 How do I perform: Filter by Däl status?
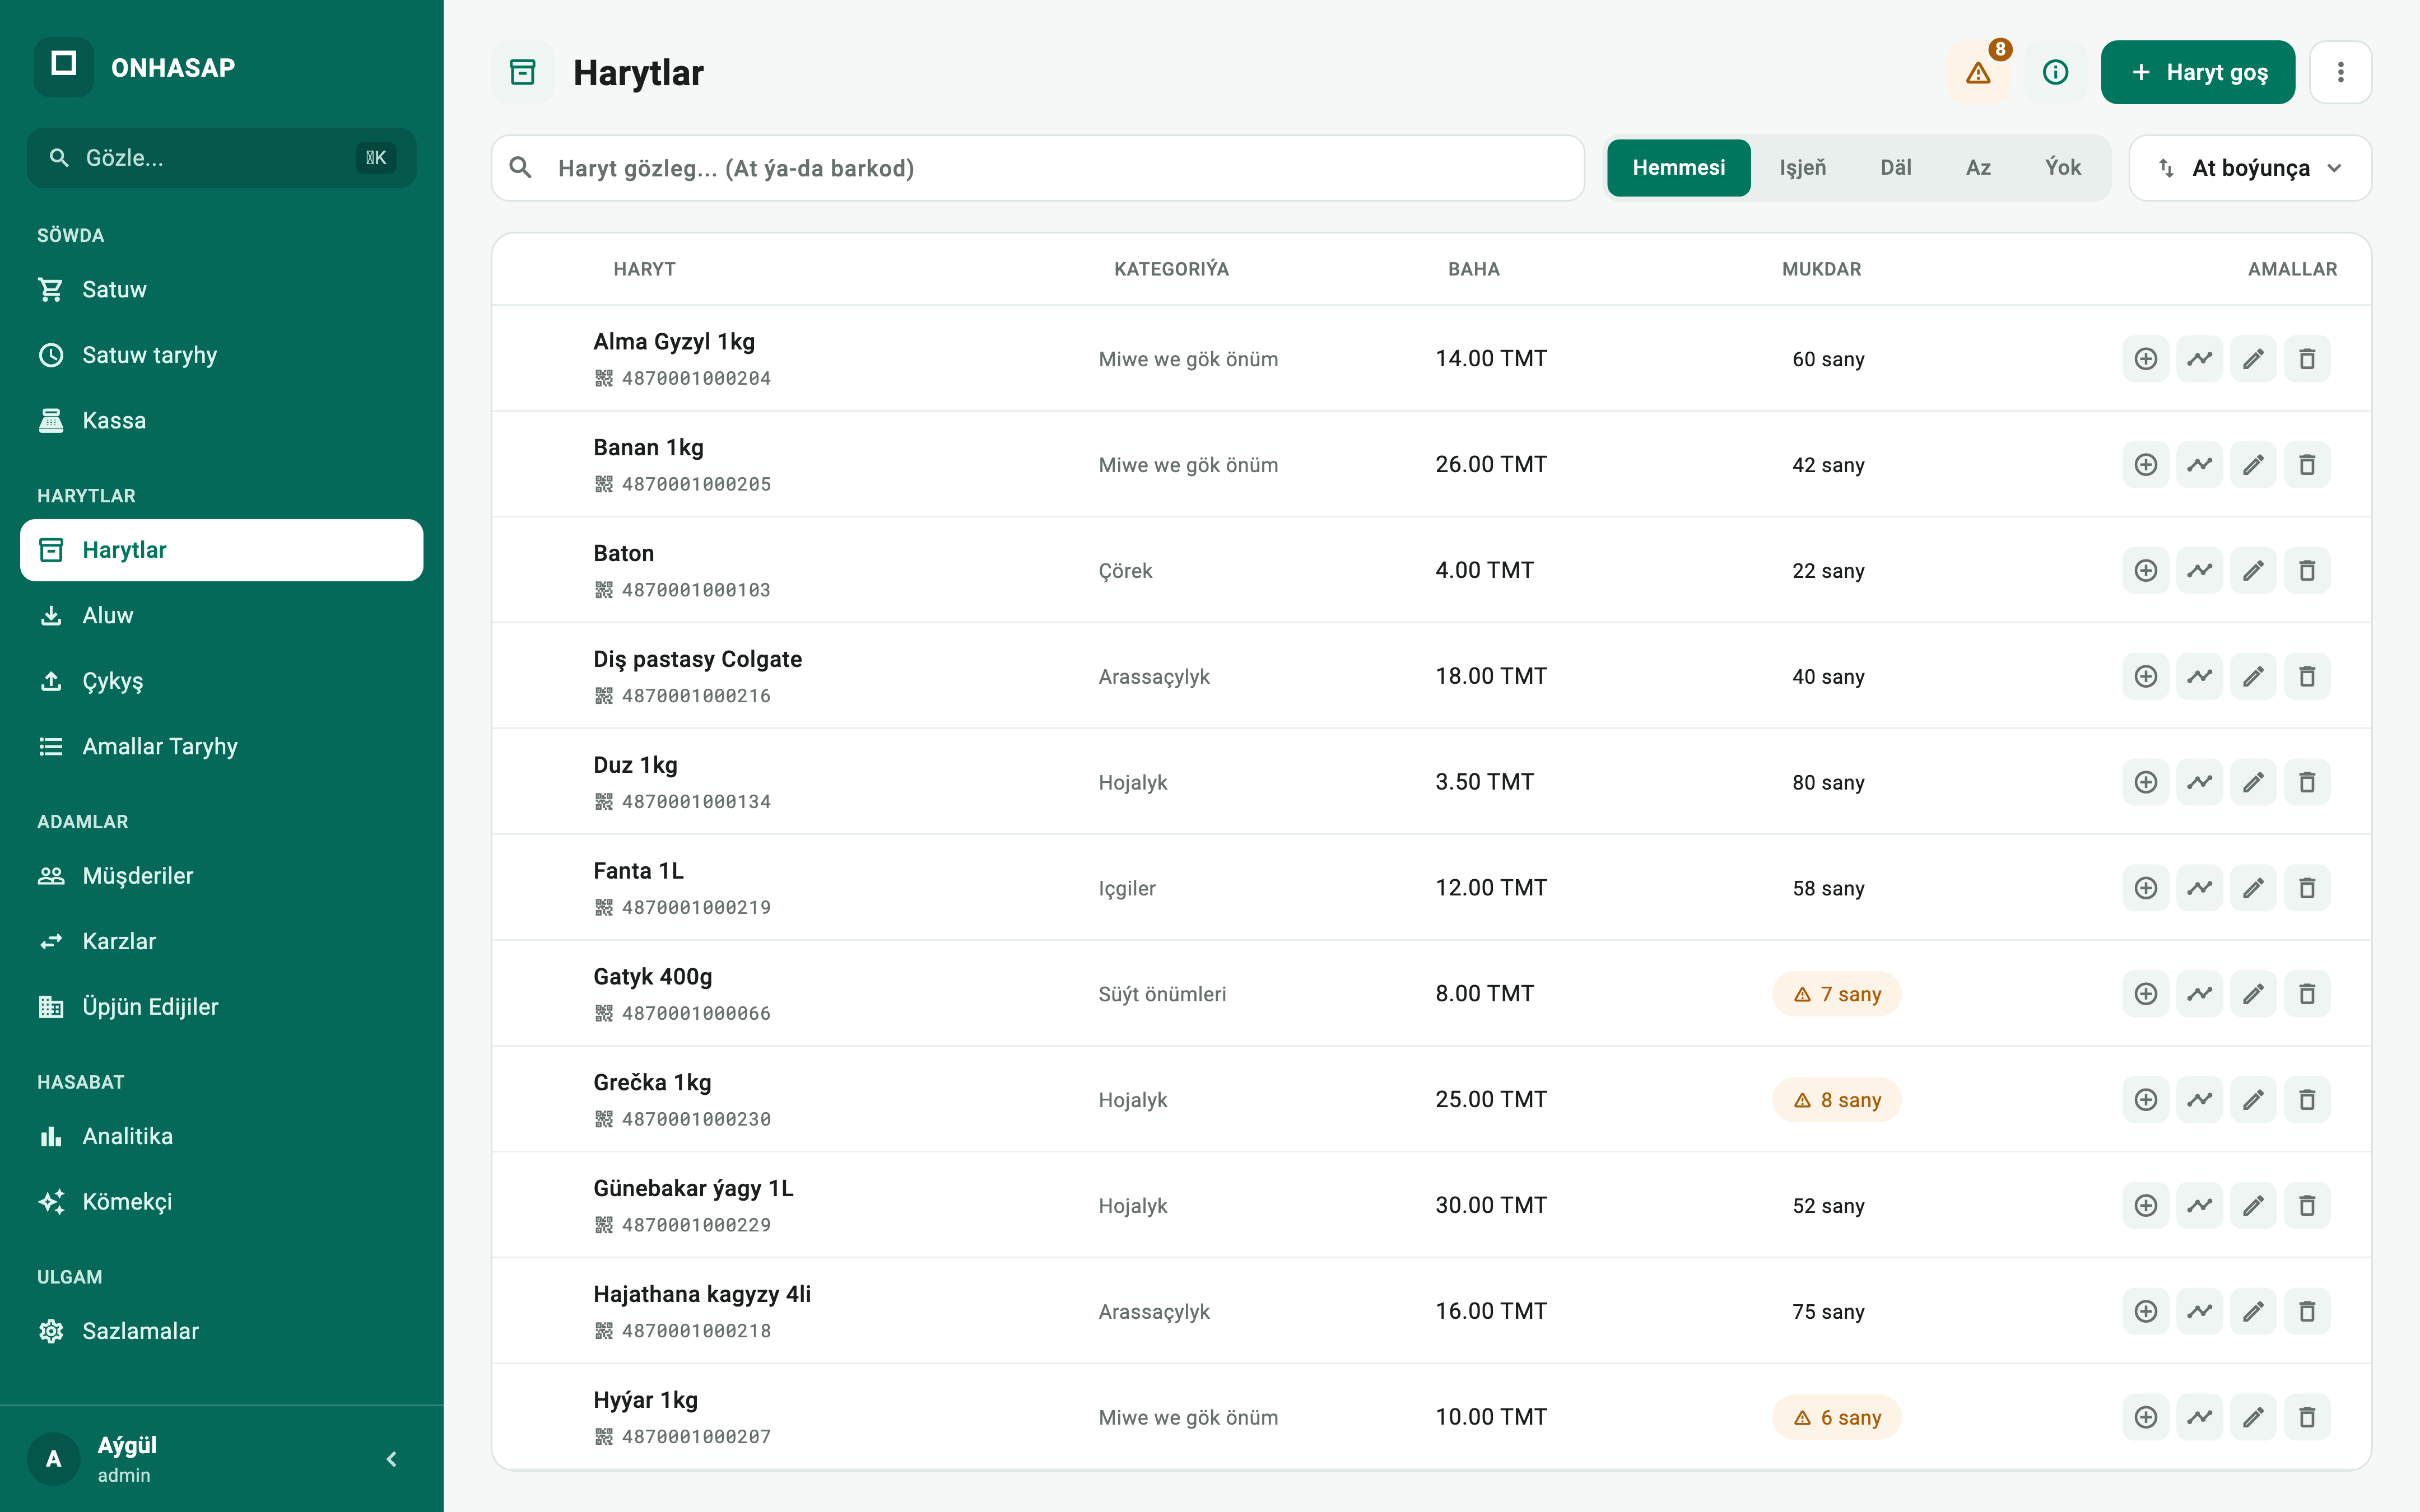[1895, 168]
